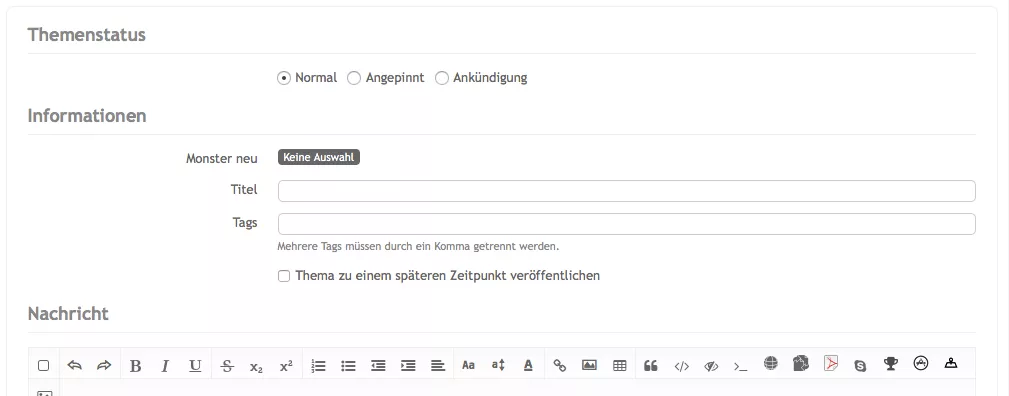Click the undo arrow in editor toolbar
The image size is (1009, 396).
coord(75,365)
